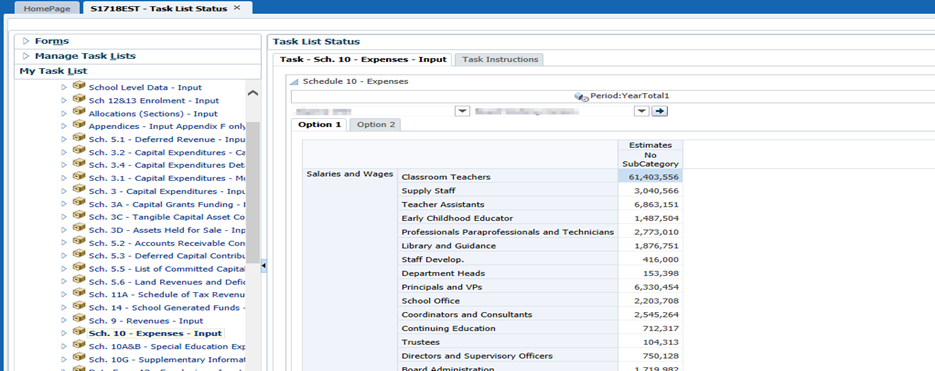Open the Task Instructions tab
This screenshot has width=935, height=371.
[x=500, y=59]
